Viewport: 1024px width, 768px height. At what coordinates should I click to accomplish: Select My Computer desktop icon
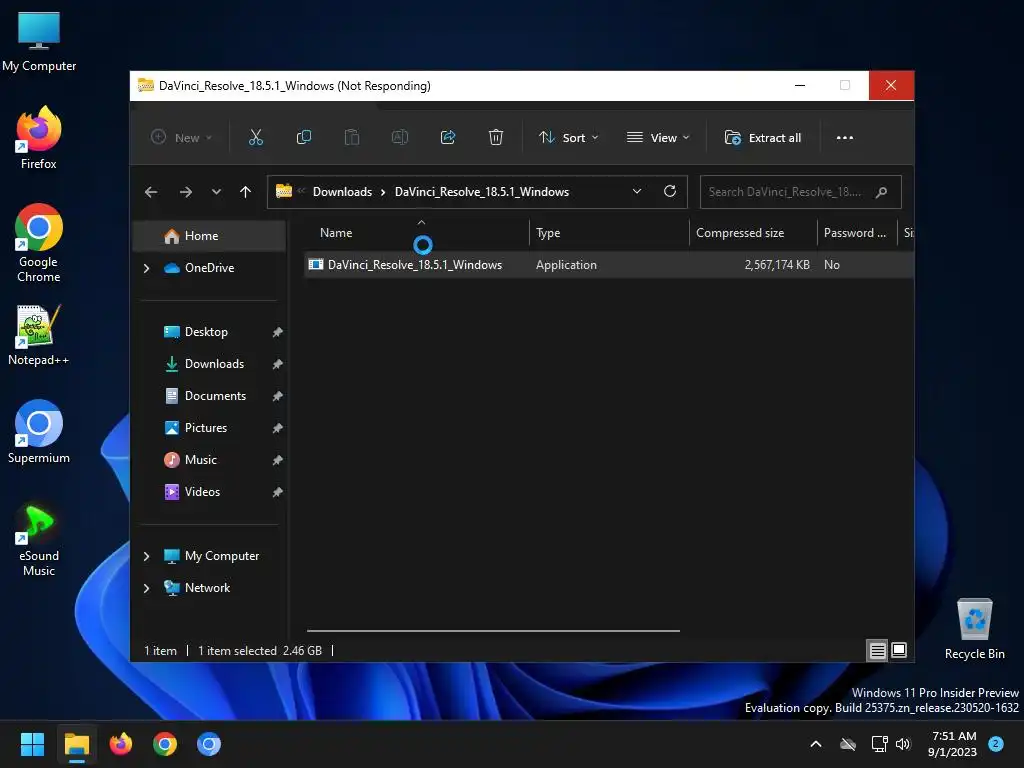(x=39, y=42)
